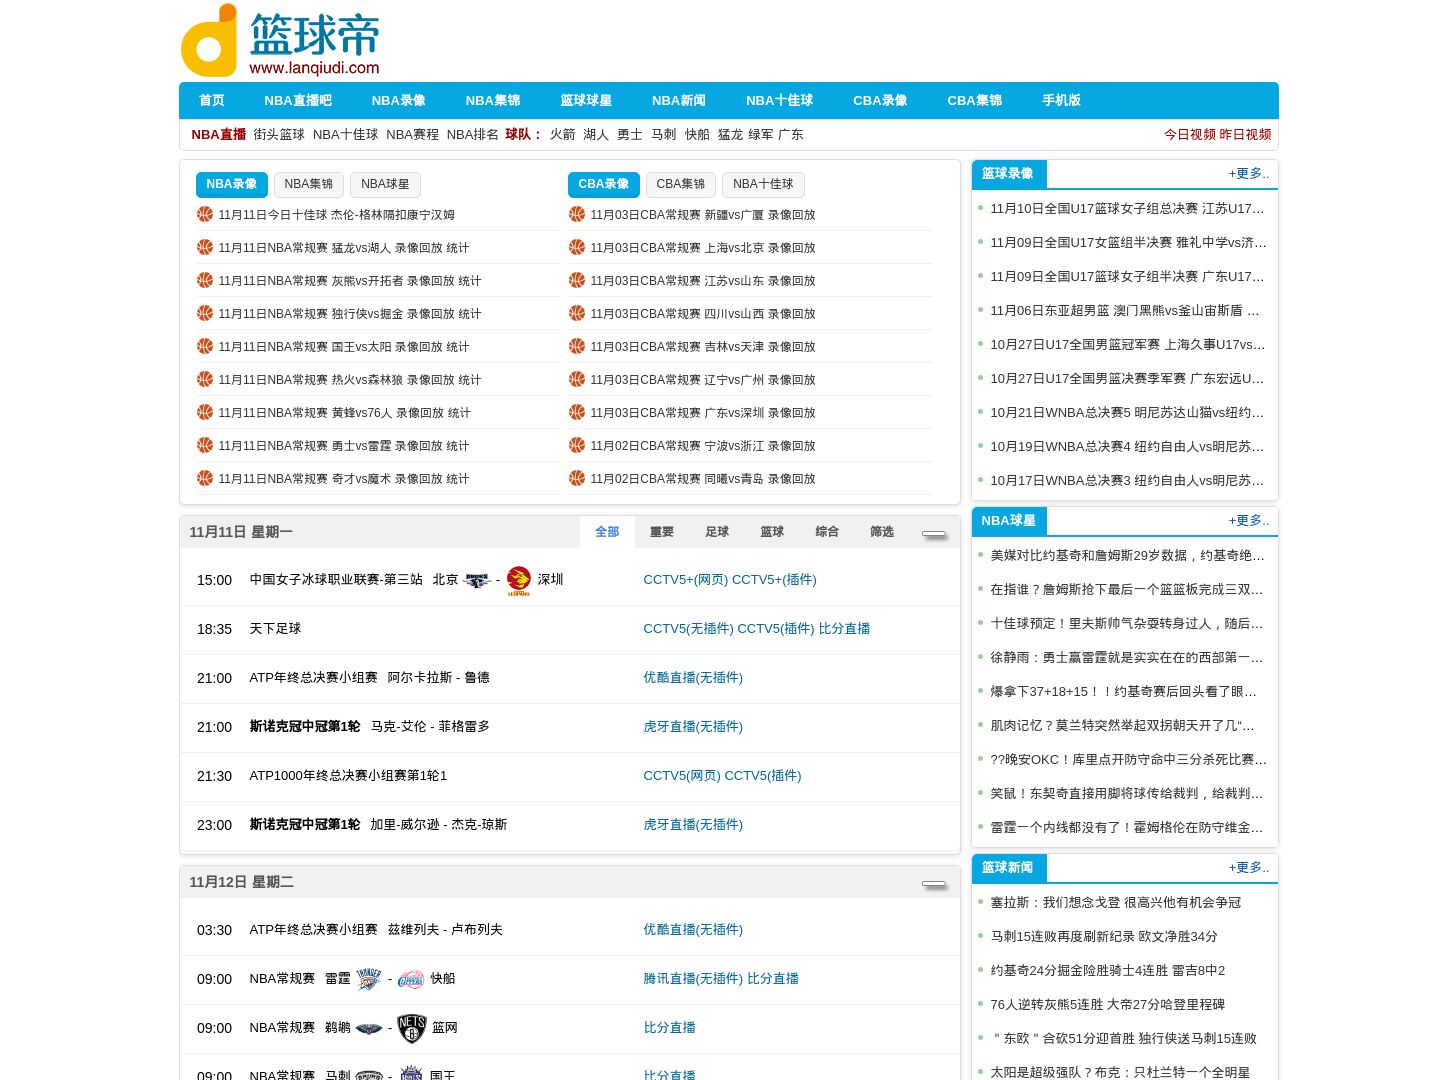This screenshot has width=1440, height=1080.
Task: Show 综合 matches in schedule filter
Action: pyautogui.click(x=827, y=532)
